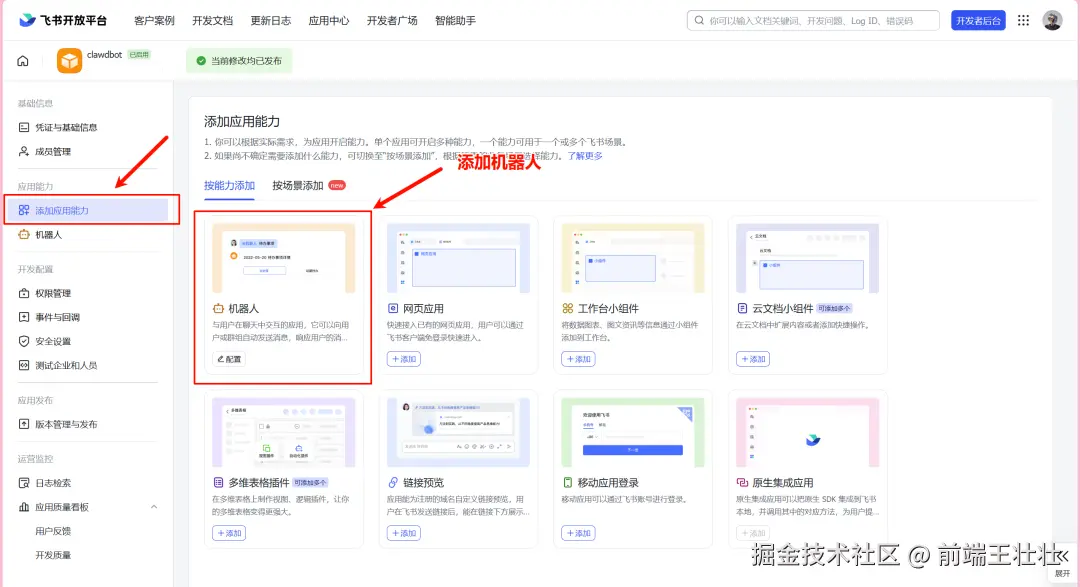Add the 多维表格插件 capability
This screenshot has height=587, width=1080.
(x=229, y=533)
